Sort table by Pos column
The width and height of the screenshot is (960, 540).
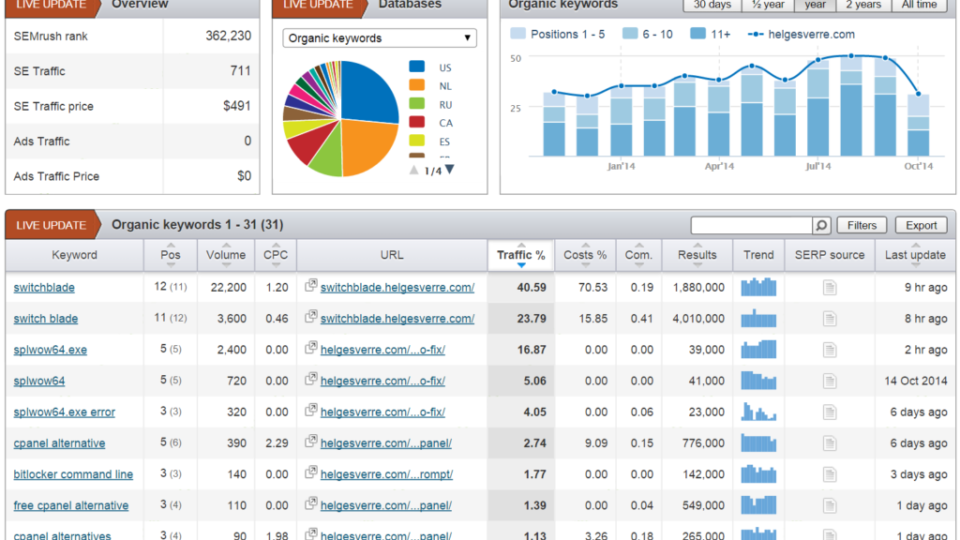(170, 255)
